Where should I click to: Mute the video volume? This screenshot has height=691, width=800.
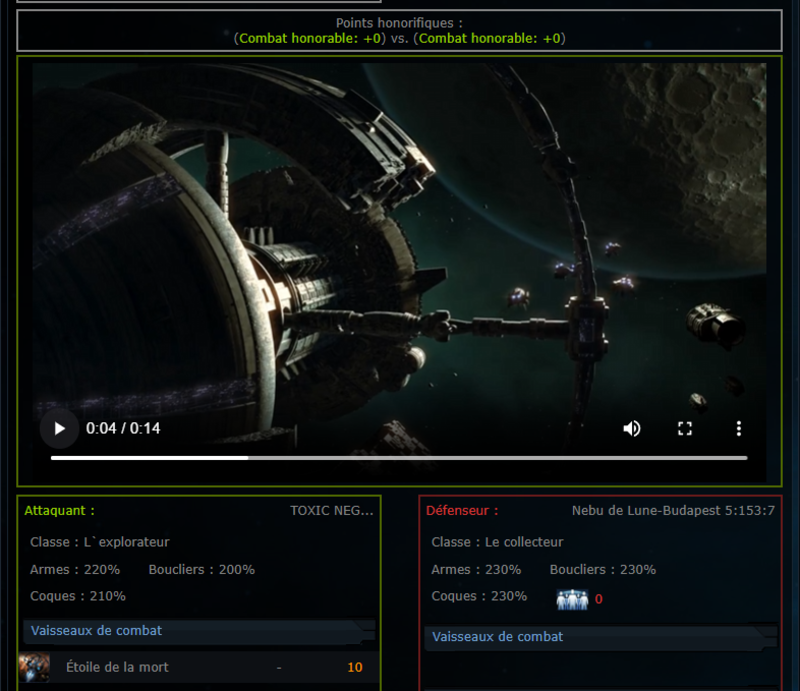click(632, 428)
